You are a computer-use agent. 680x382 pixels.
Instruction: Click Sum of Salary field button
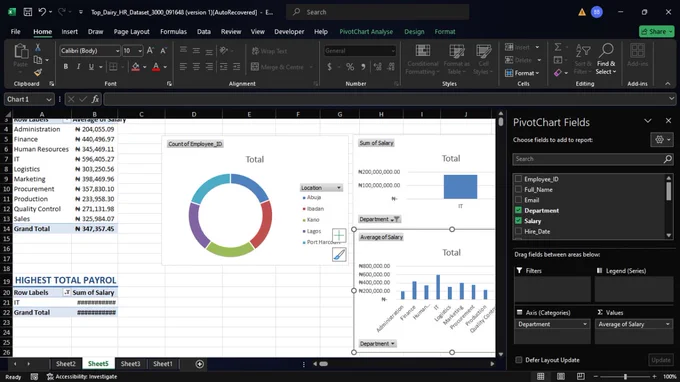[376, 143]
